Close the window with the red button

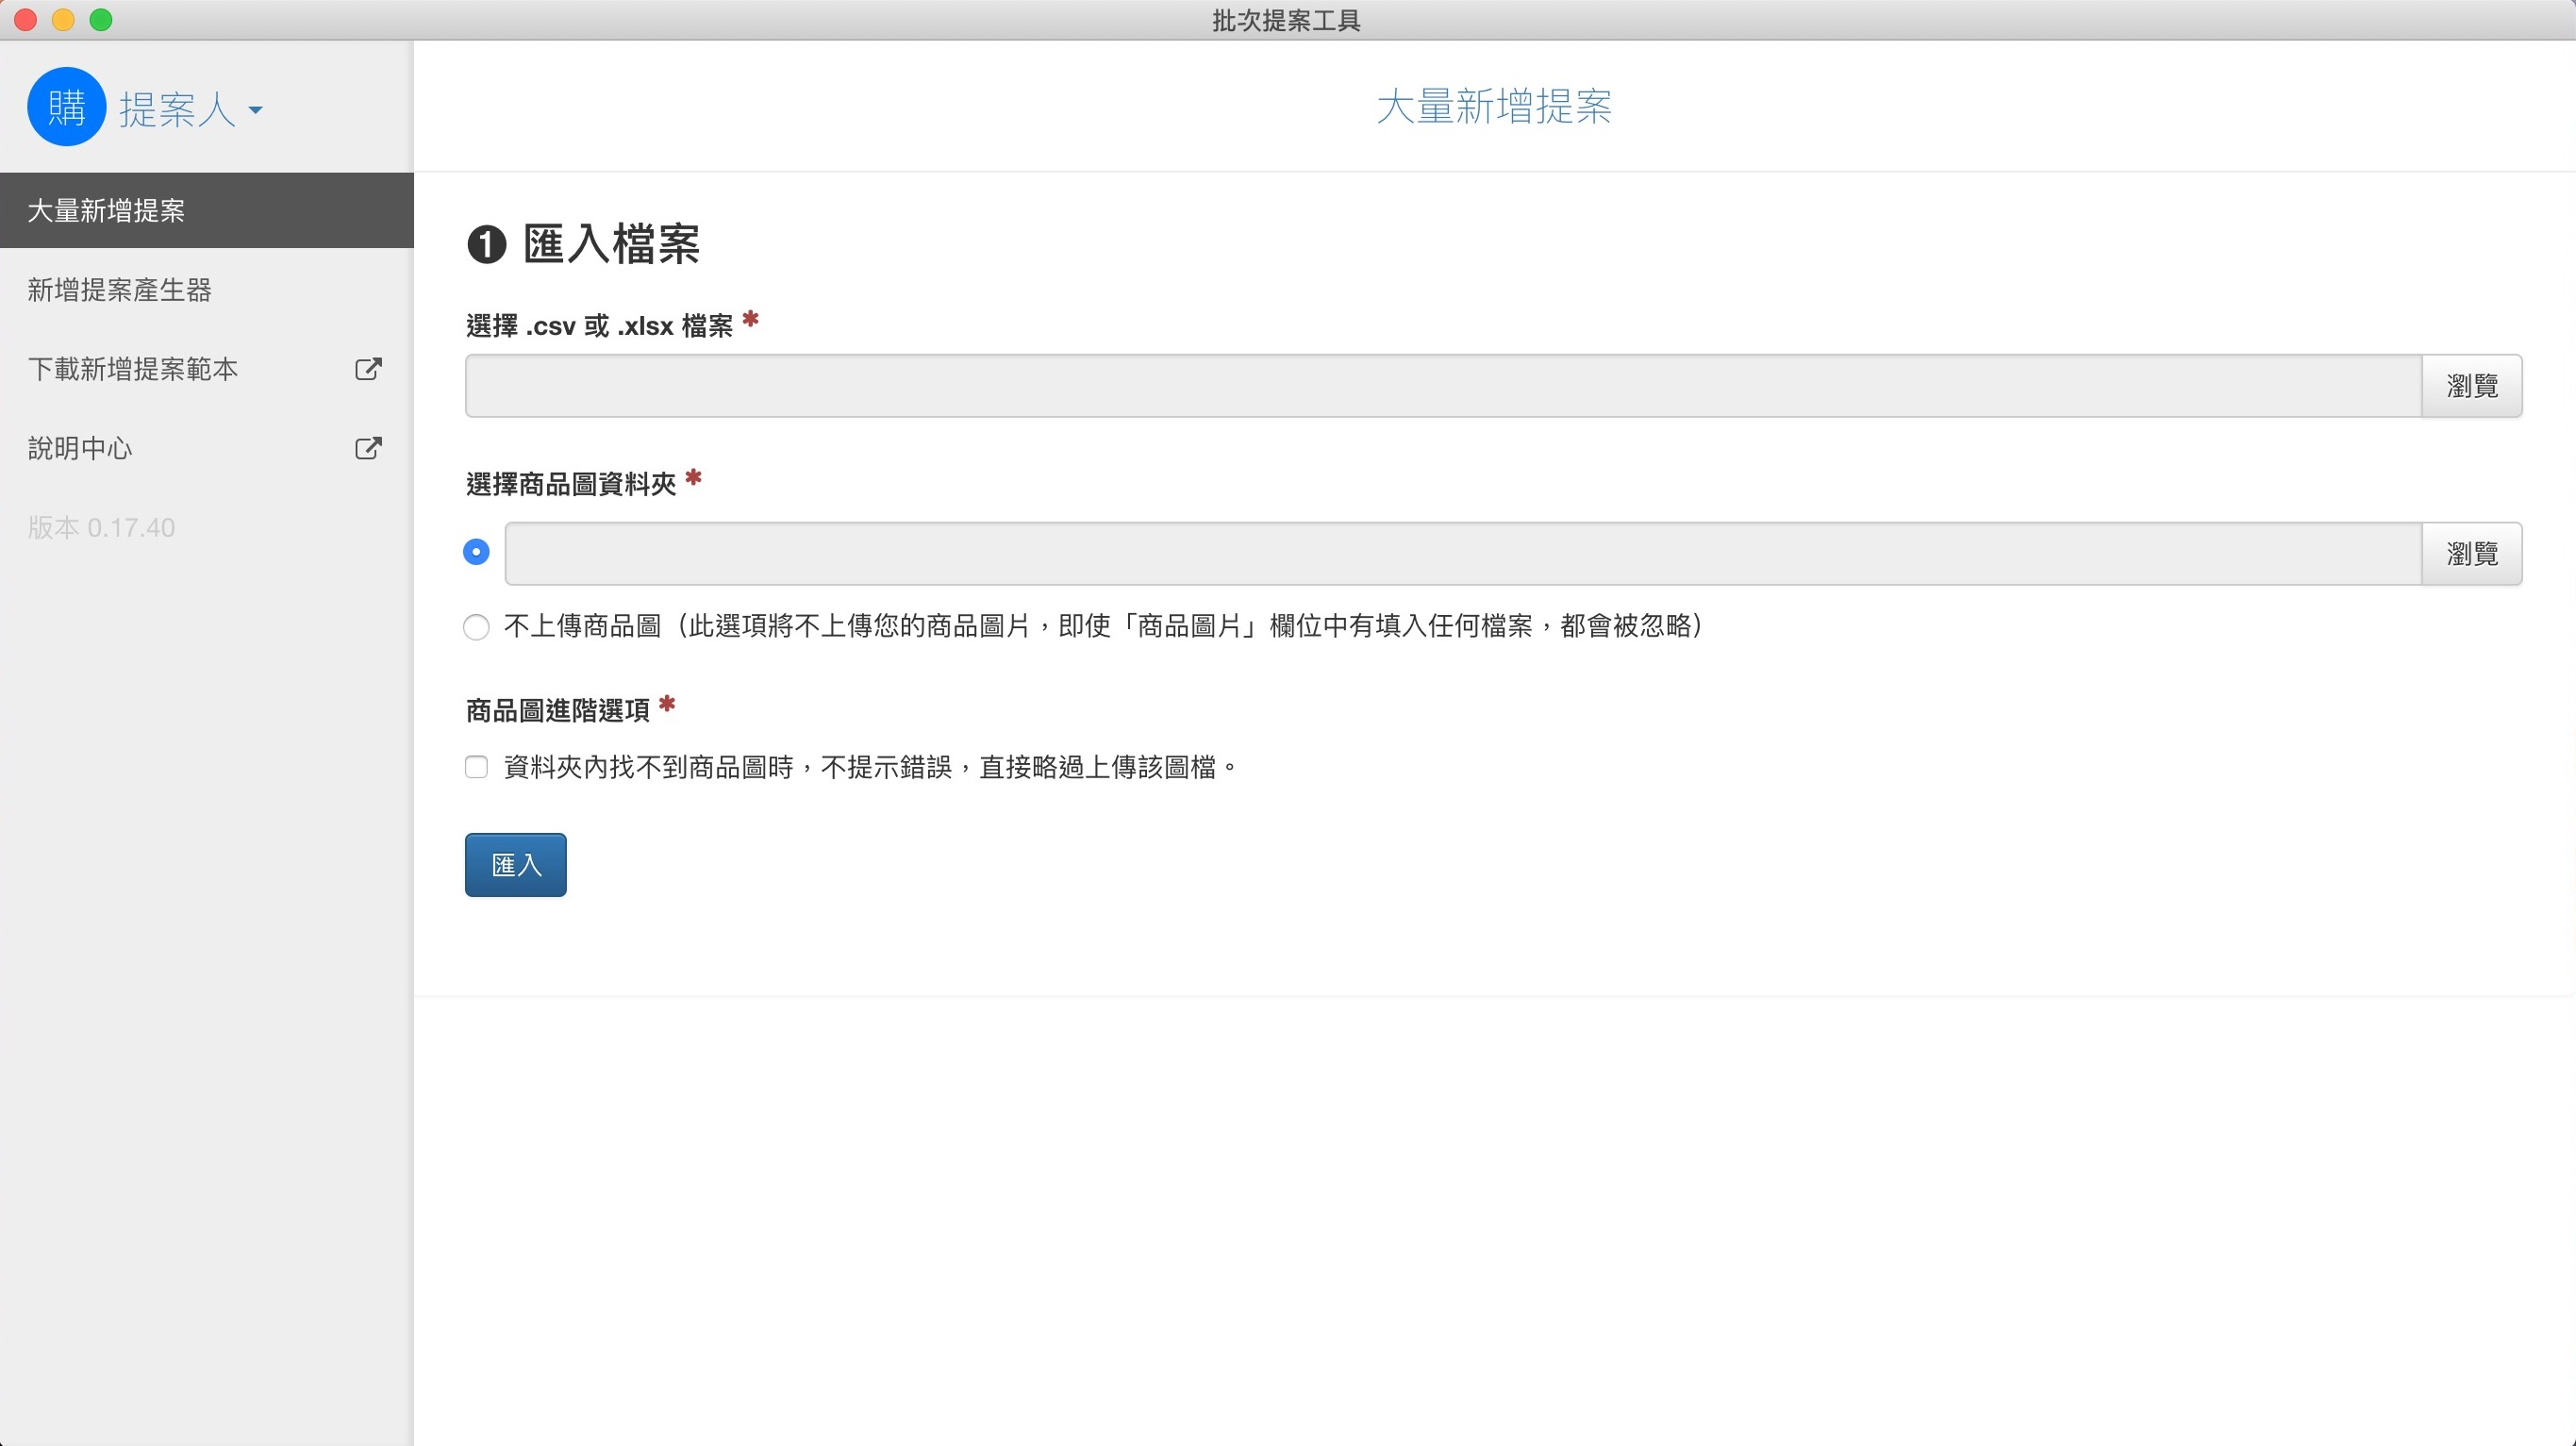(x=25, y=20)
